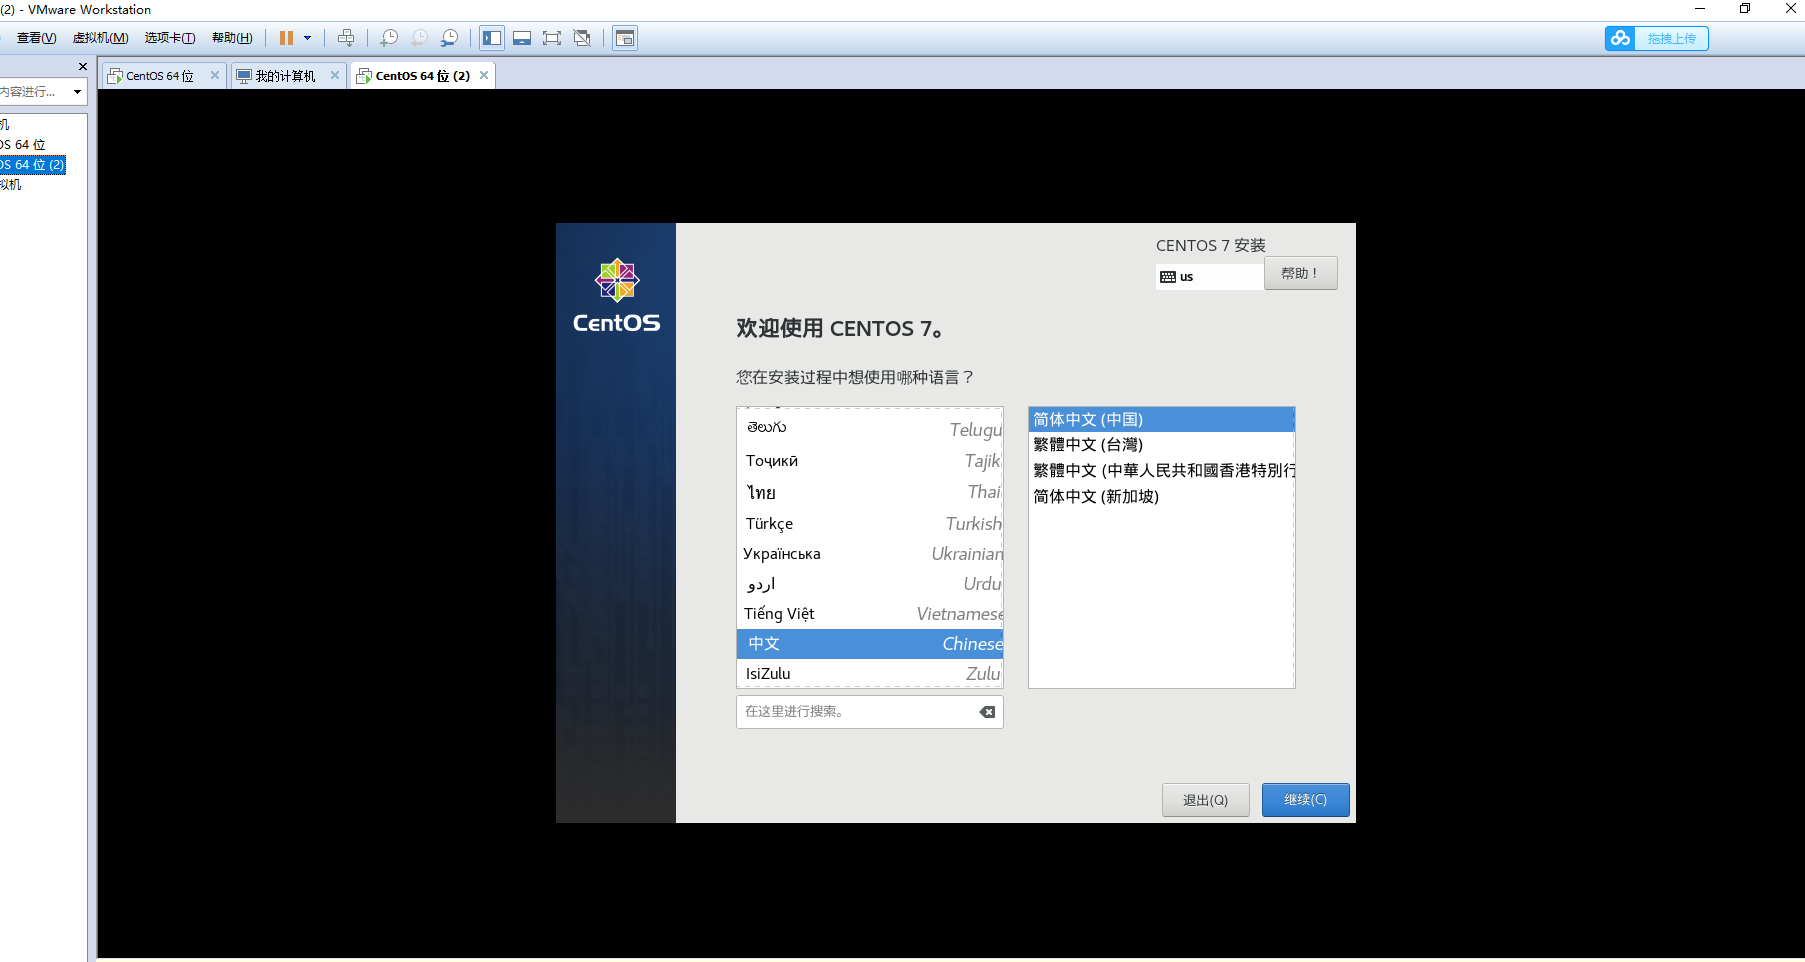The height and width of the screenshot is (962, 1805).
Task: Select Telugu in the language list
Action: (x=870, y=429)
